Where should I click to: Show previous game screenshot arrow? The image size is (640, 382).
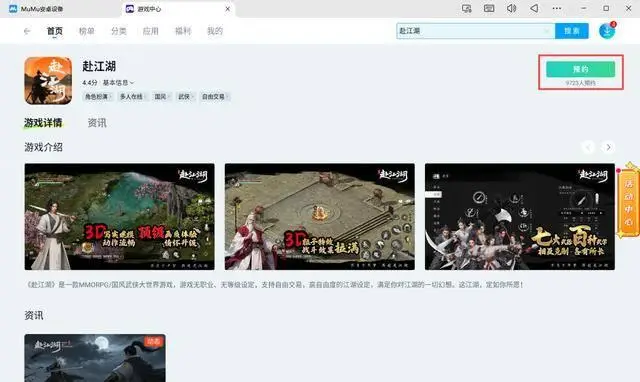(x=588, y=147)
